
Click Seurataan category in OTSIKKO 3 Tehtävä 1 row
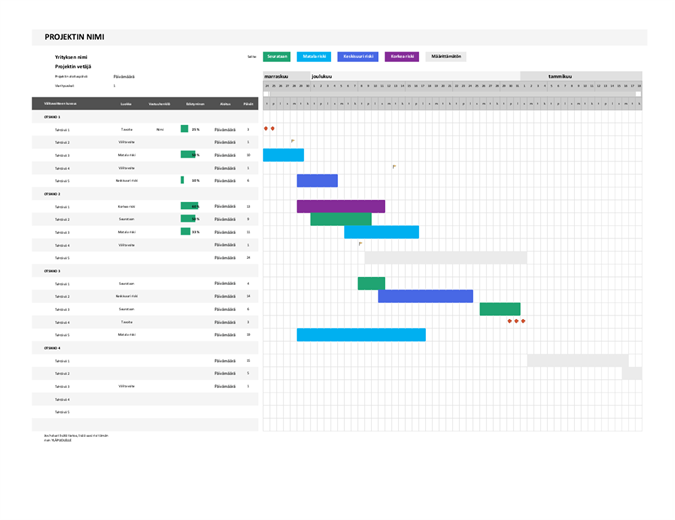(x=127, y=284)
